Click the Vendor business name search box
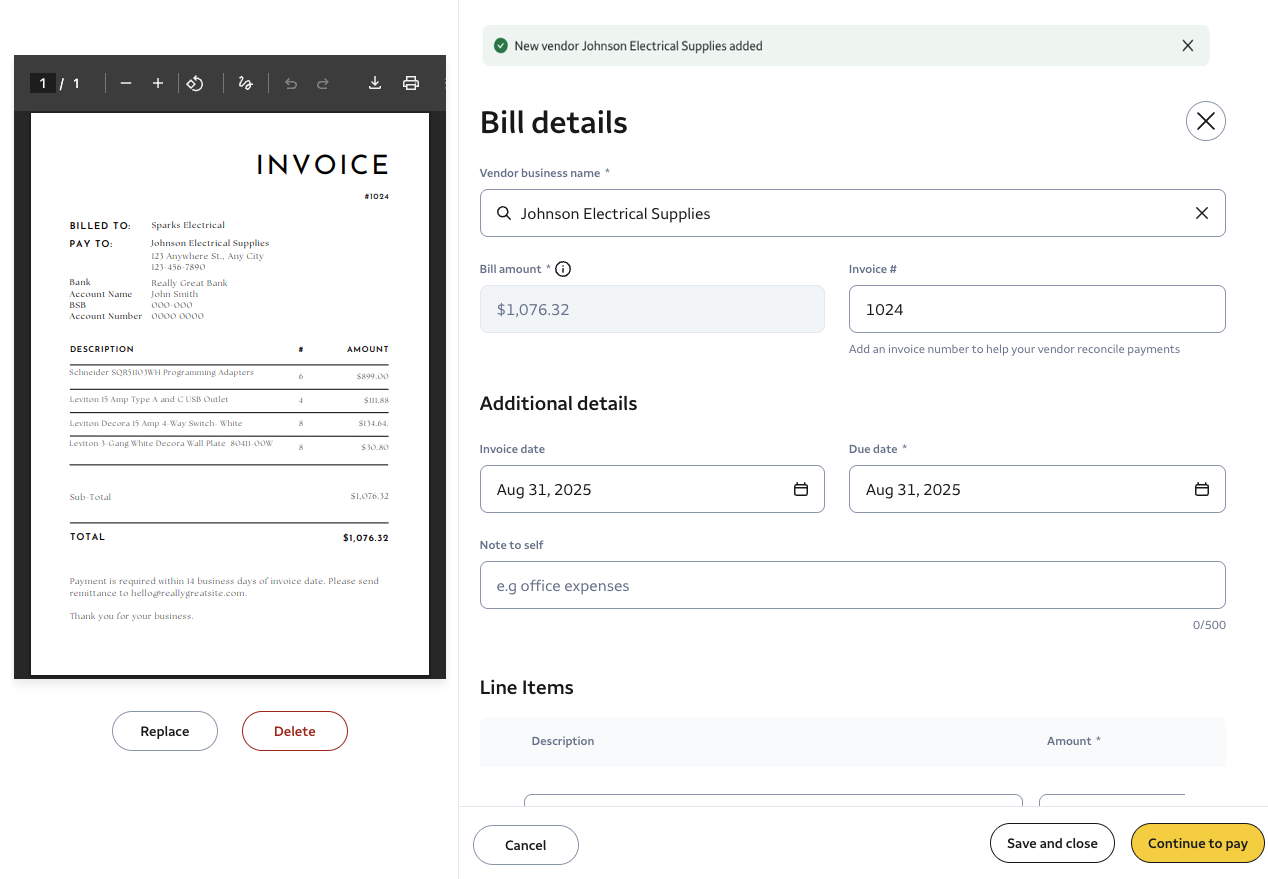1268x879 pixels. coord(840,213)
